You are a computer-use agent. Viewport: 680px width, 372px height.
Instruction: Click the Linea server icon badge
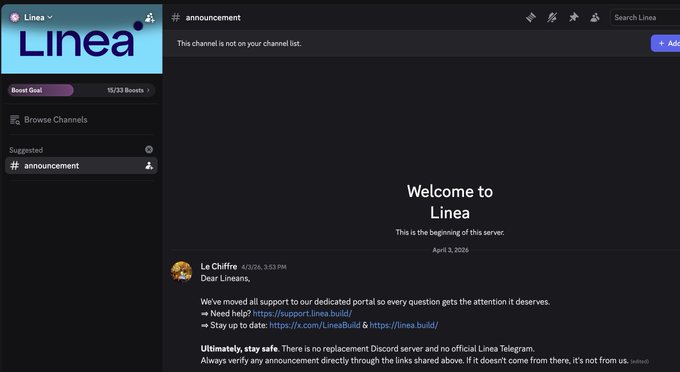(15, 17)
